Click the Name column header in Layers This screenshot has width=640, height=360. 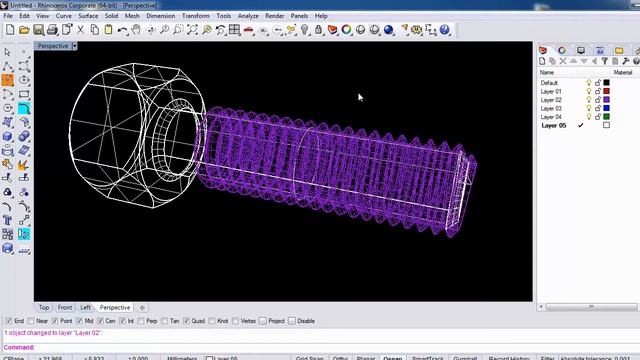[x=547, y=73]
